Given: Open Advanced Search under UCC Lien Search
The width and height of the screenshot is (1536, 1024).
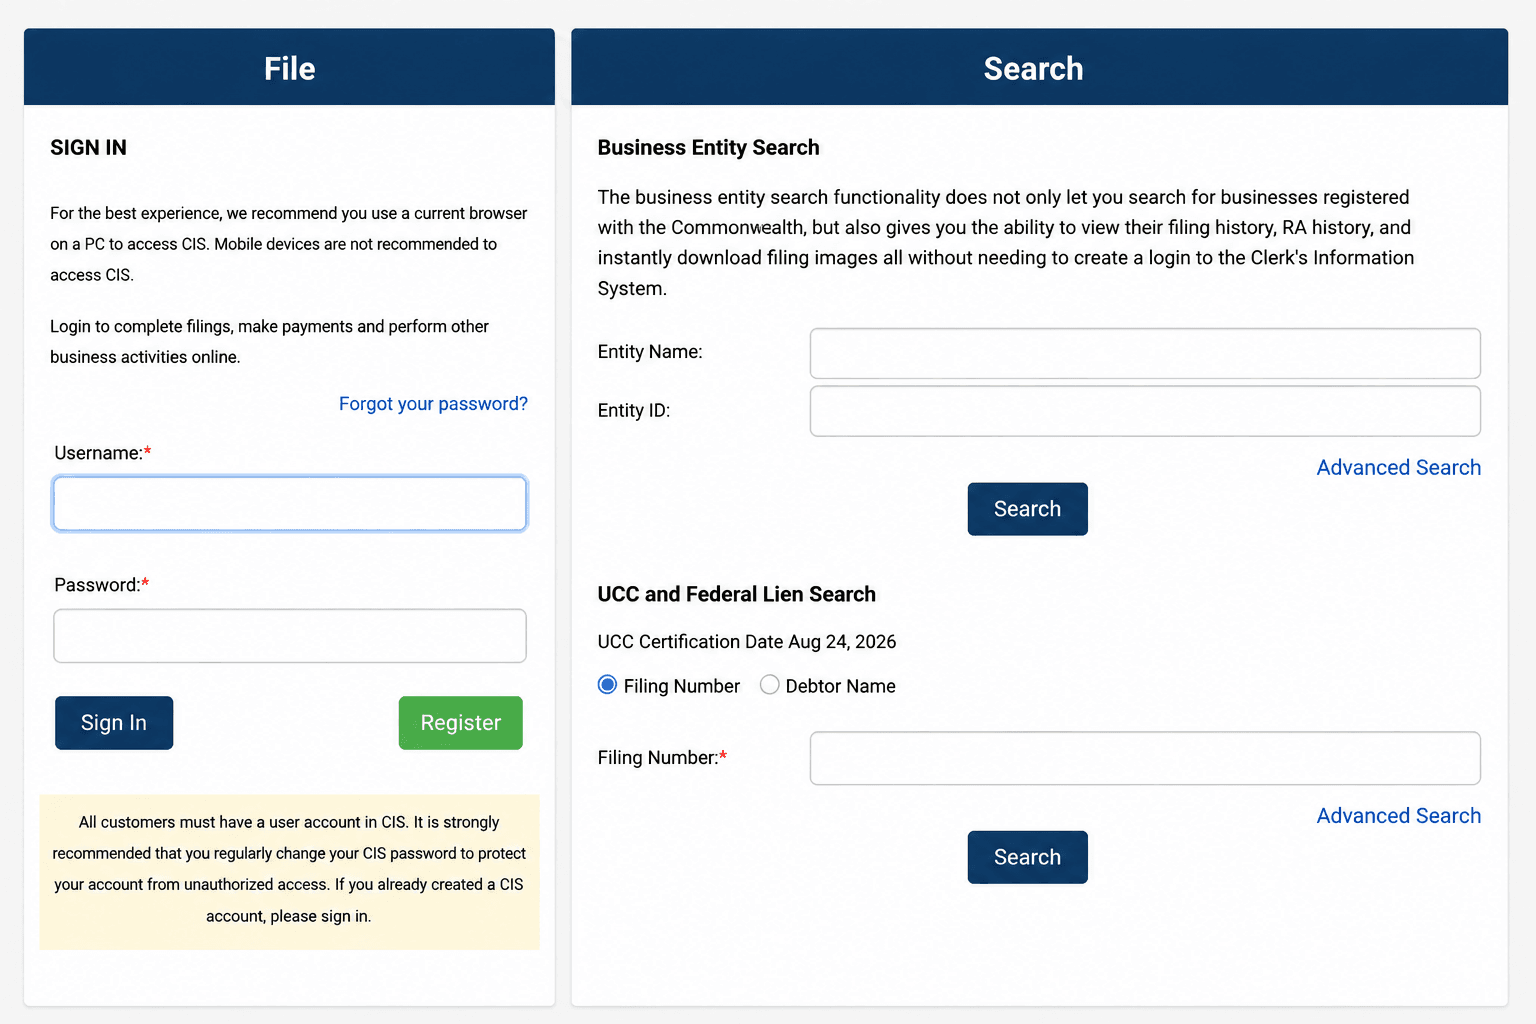Looking at the screenshot, I should 1398,815.
